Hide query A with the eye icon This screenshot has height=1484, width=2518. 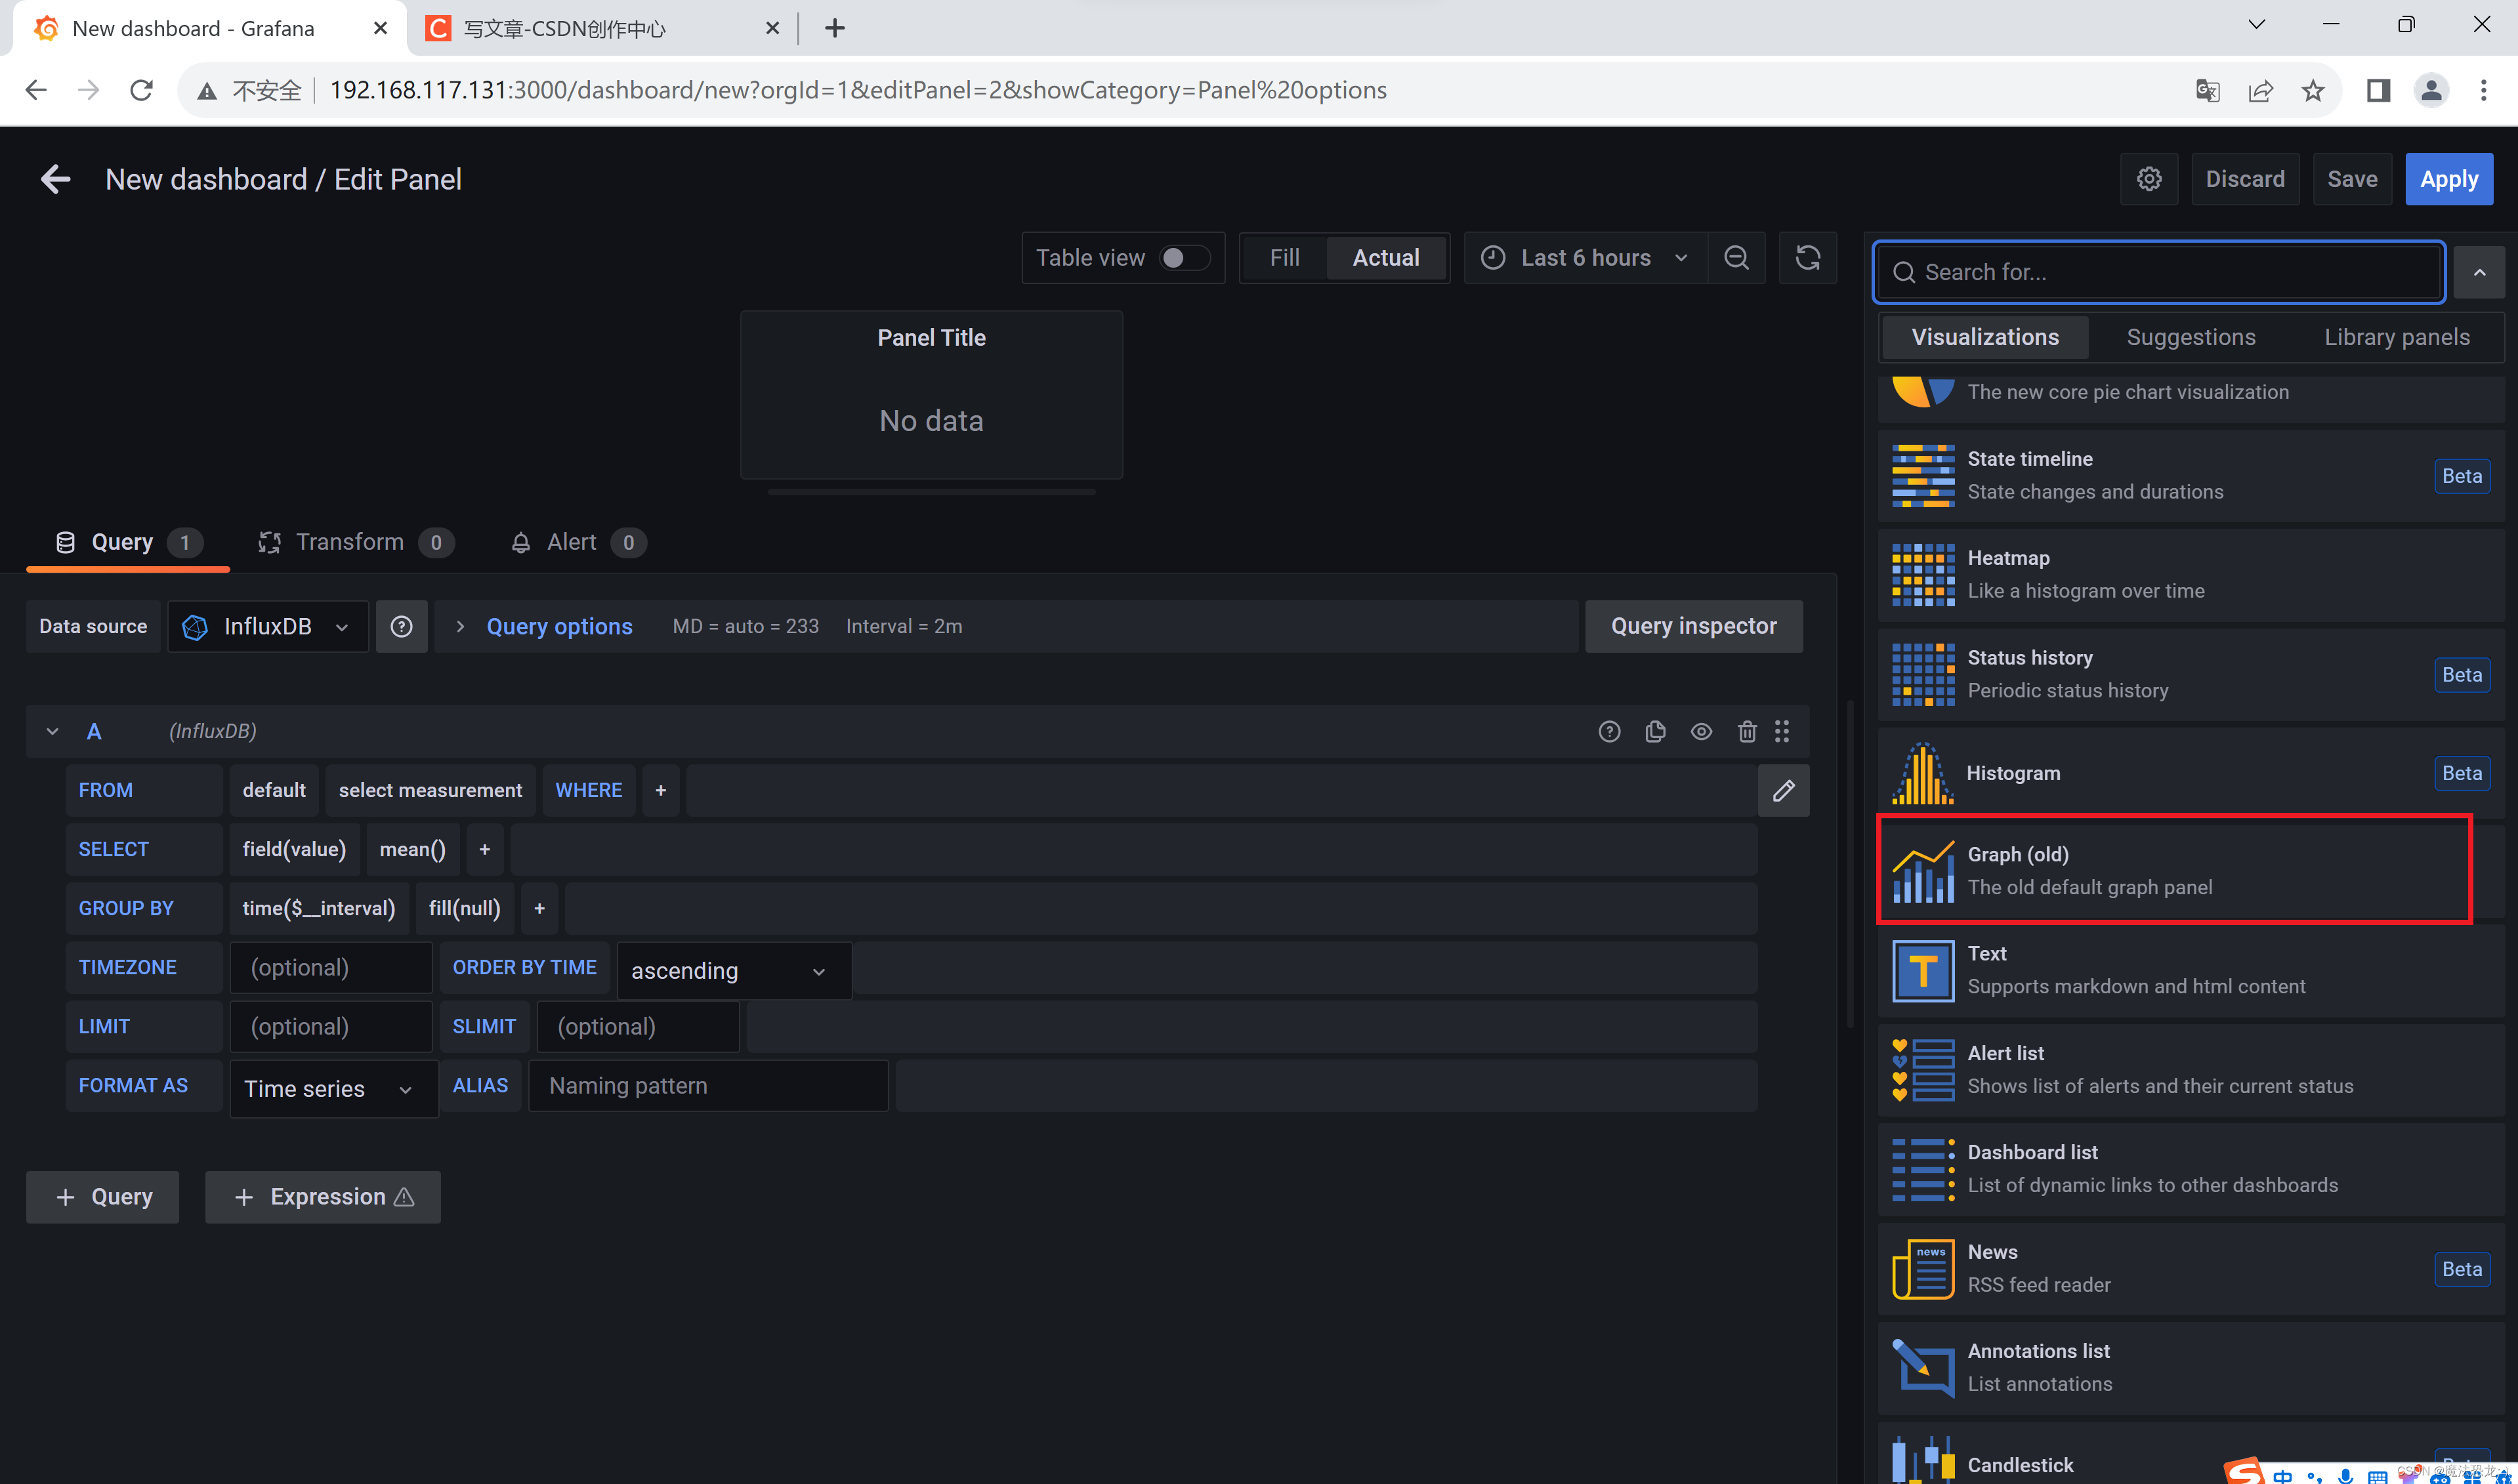[1701, 731]
